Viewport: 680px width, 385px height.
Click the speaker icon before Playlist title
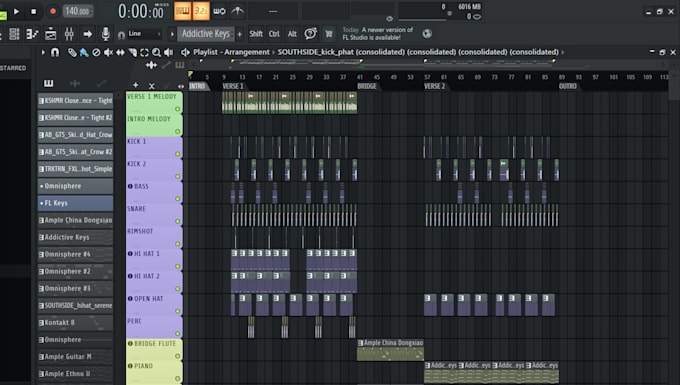coord(185,52)
